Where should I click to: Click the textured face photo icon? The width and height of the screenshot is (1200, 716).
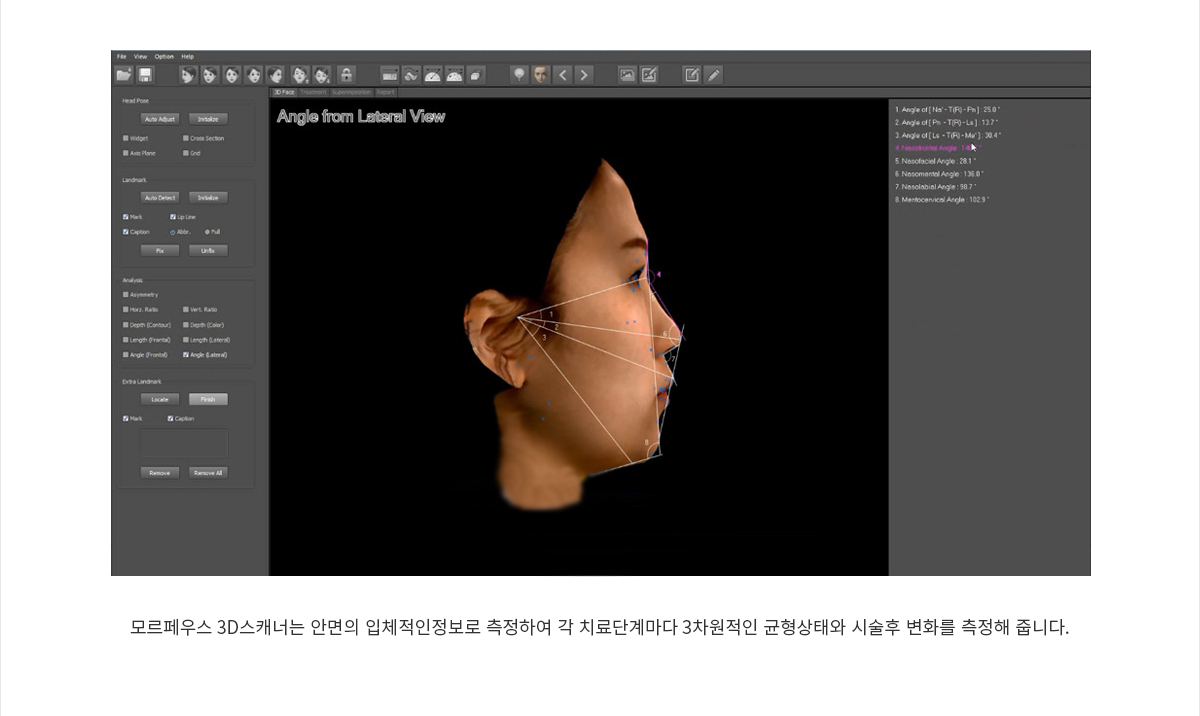coord(541,74)
